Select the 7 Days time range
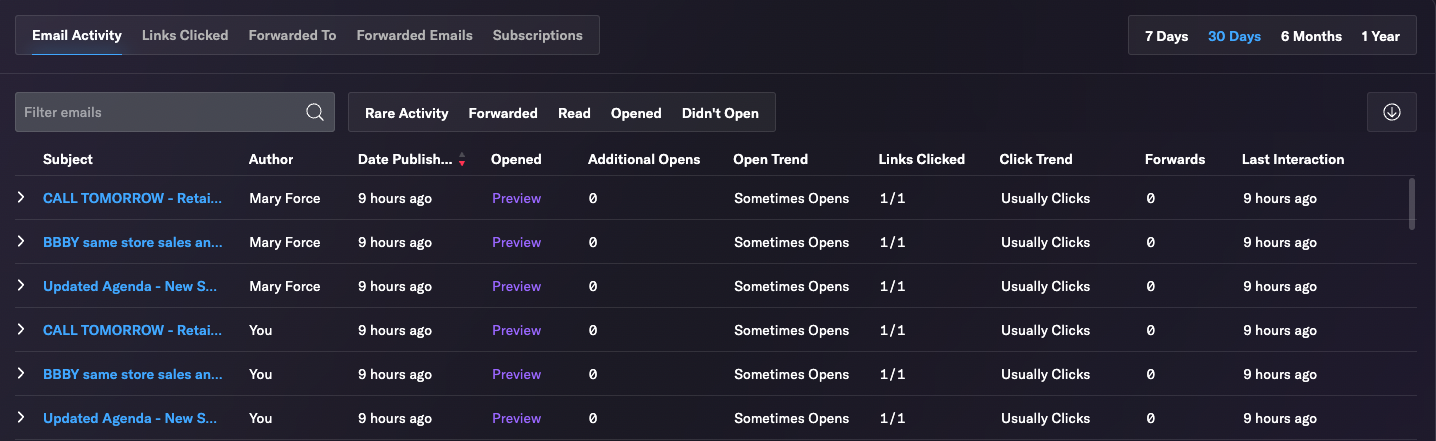Viewport: 1436px width, 441px height. tap(1166, 36)
